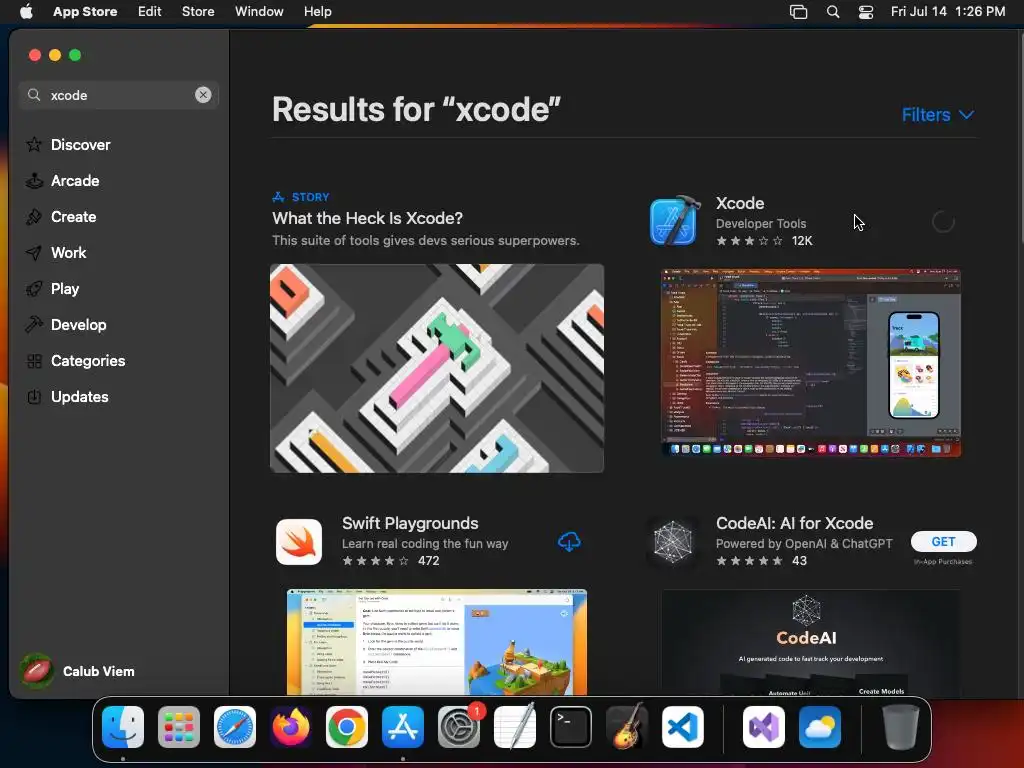Open the story artwork thumbnail
The image size is (1024, 768).
pyautogui.click(x=437, y=368)
